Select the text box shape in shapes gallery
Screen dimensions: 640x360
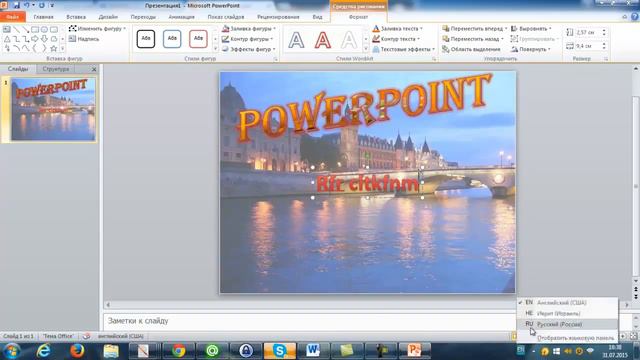7,29
